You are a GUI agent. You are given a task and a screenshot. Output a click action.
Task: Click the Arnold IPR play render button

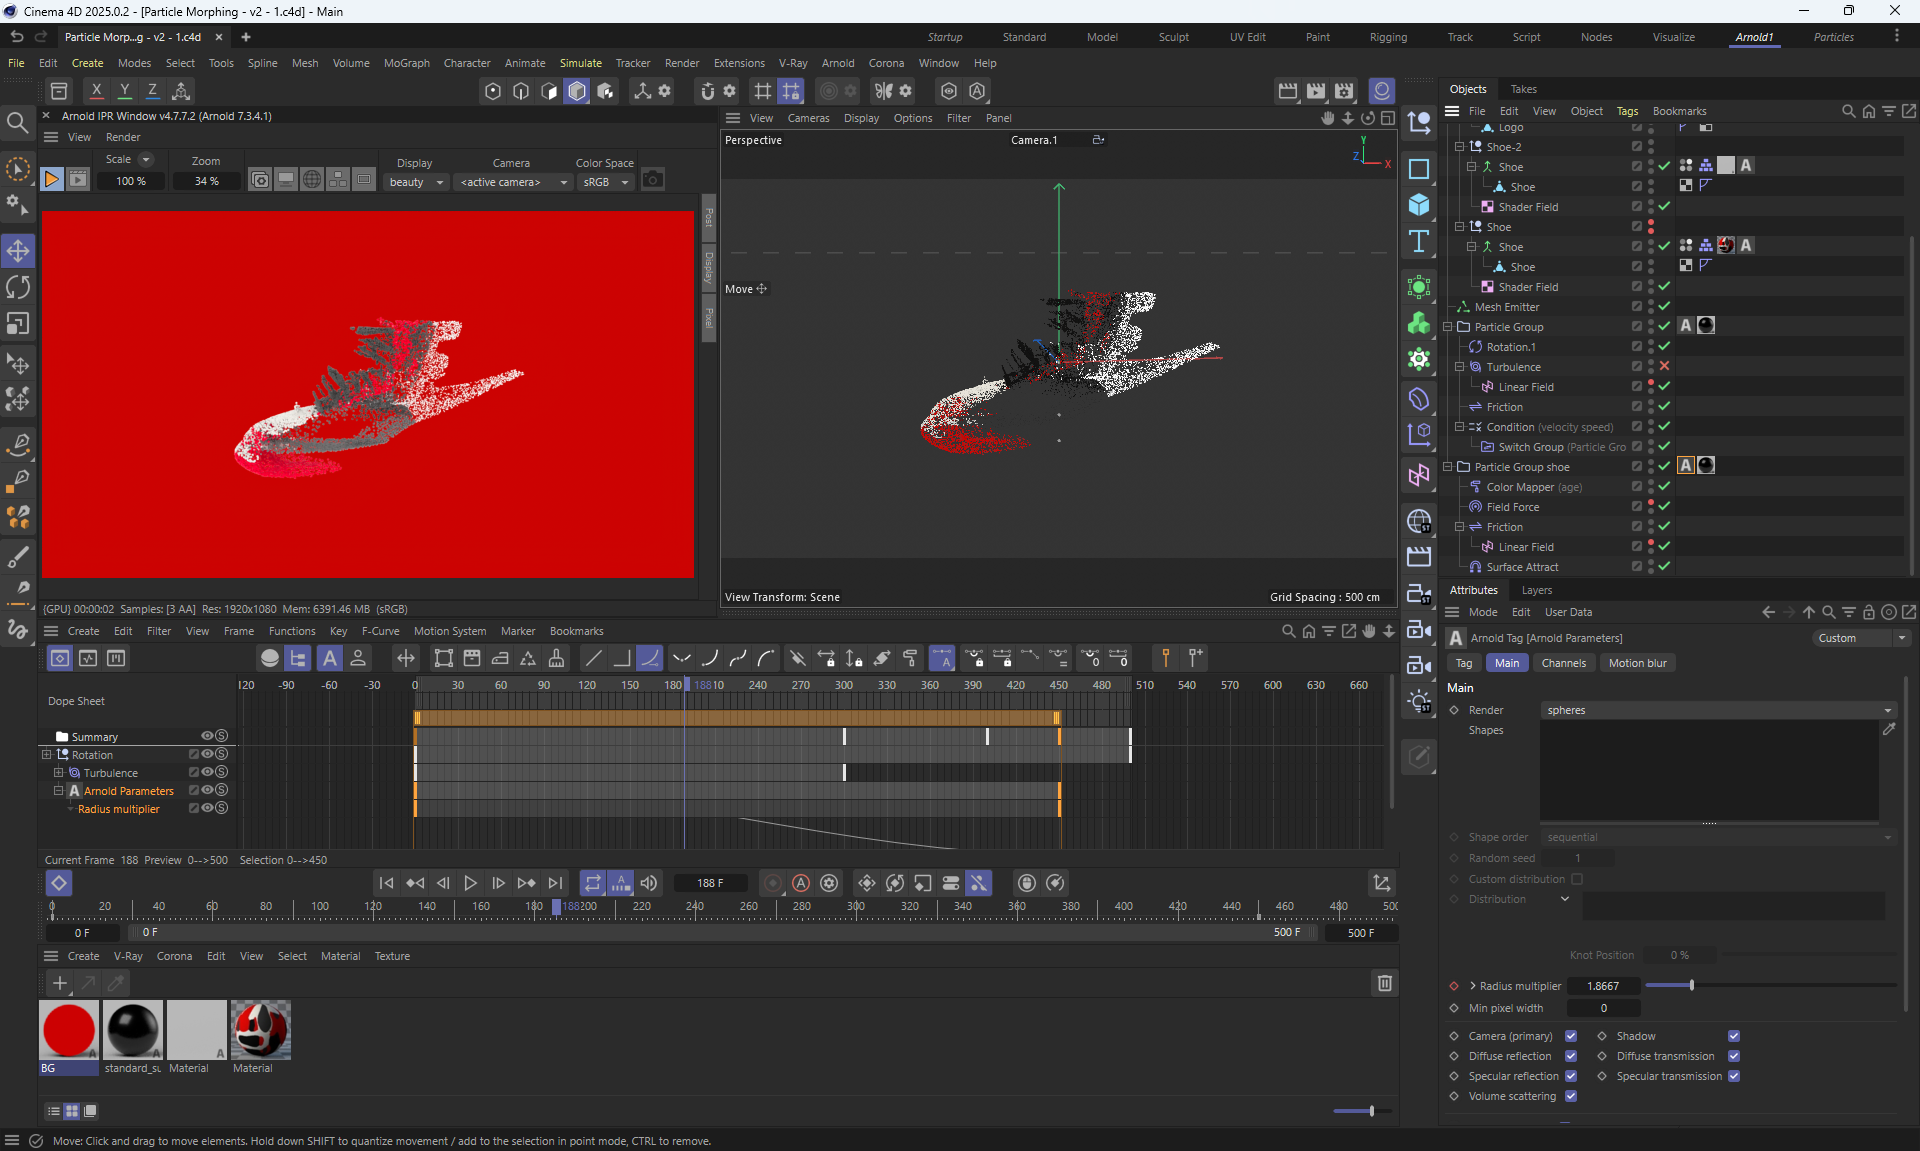coord(51,180)
